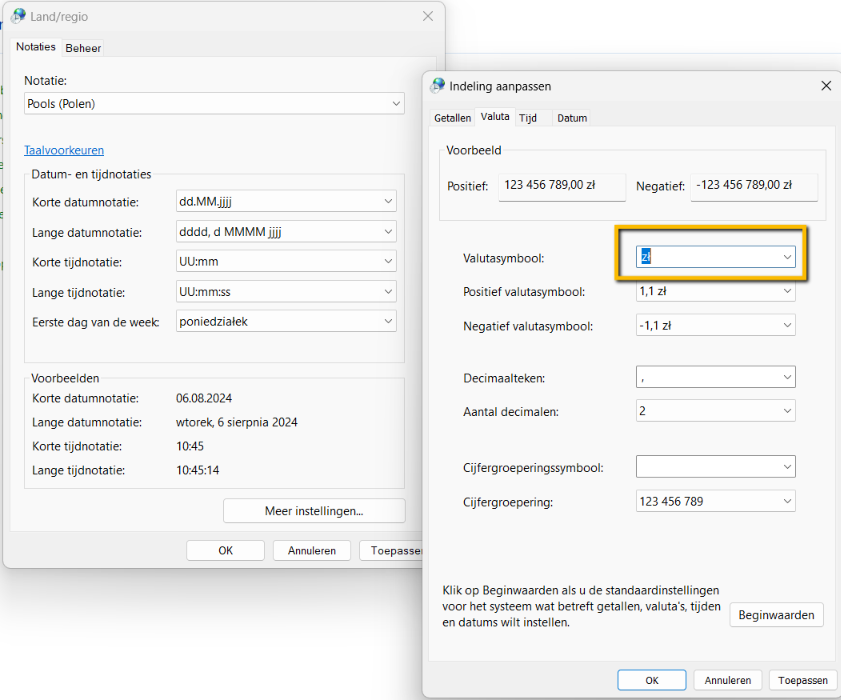This screenshot has height=700, width=841.
Task: Open the Taalvoorkeuren link
Action: (64, 151)
